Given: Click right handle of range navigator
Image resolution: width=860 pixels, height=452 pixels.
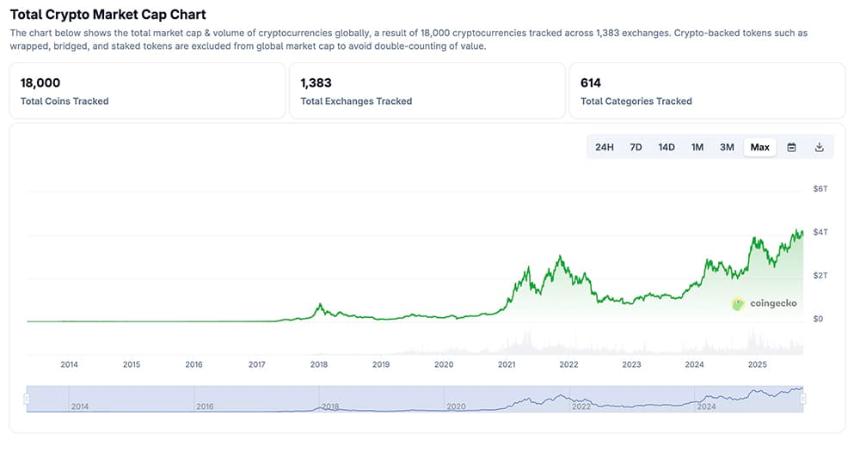Looking at the screenshot, I should click(803, 399).
